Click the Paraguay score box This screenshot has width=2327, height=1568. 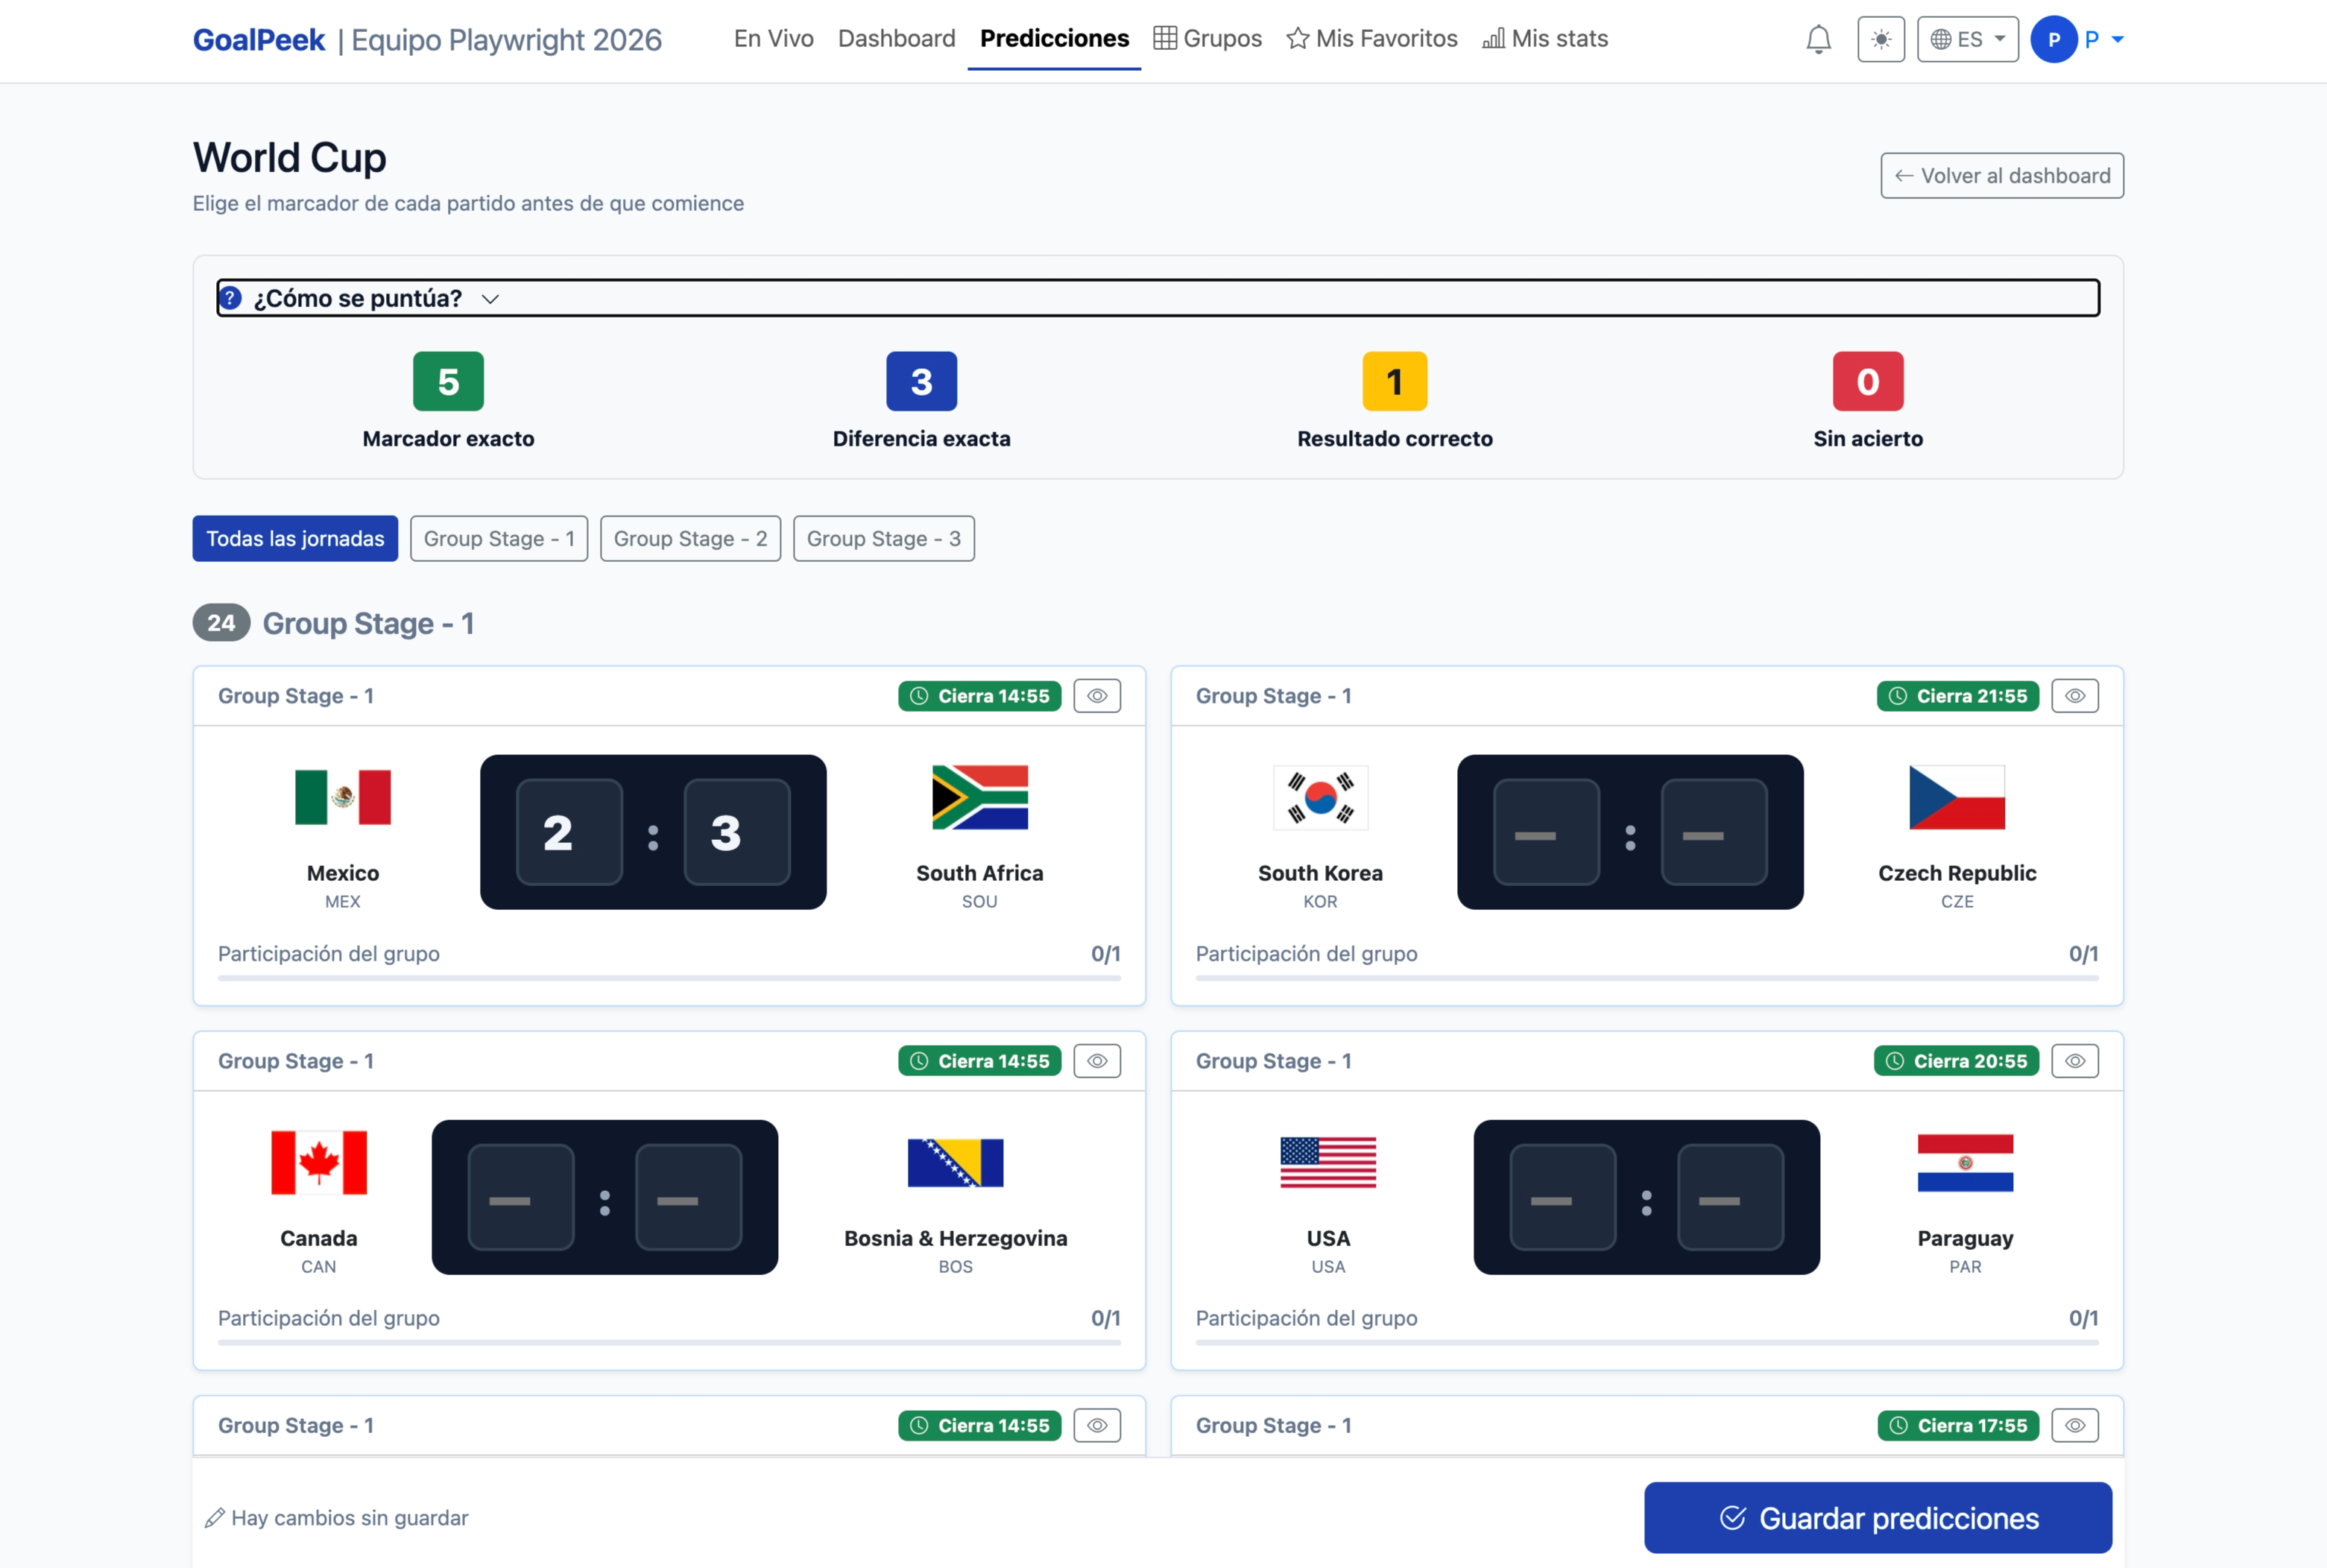1731,1197
